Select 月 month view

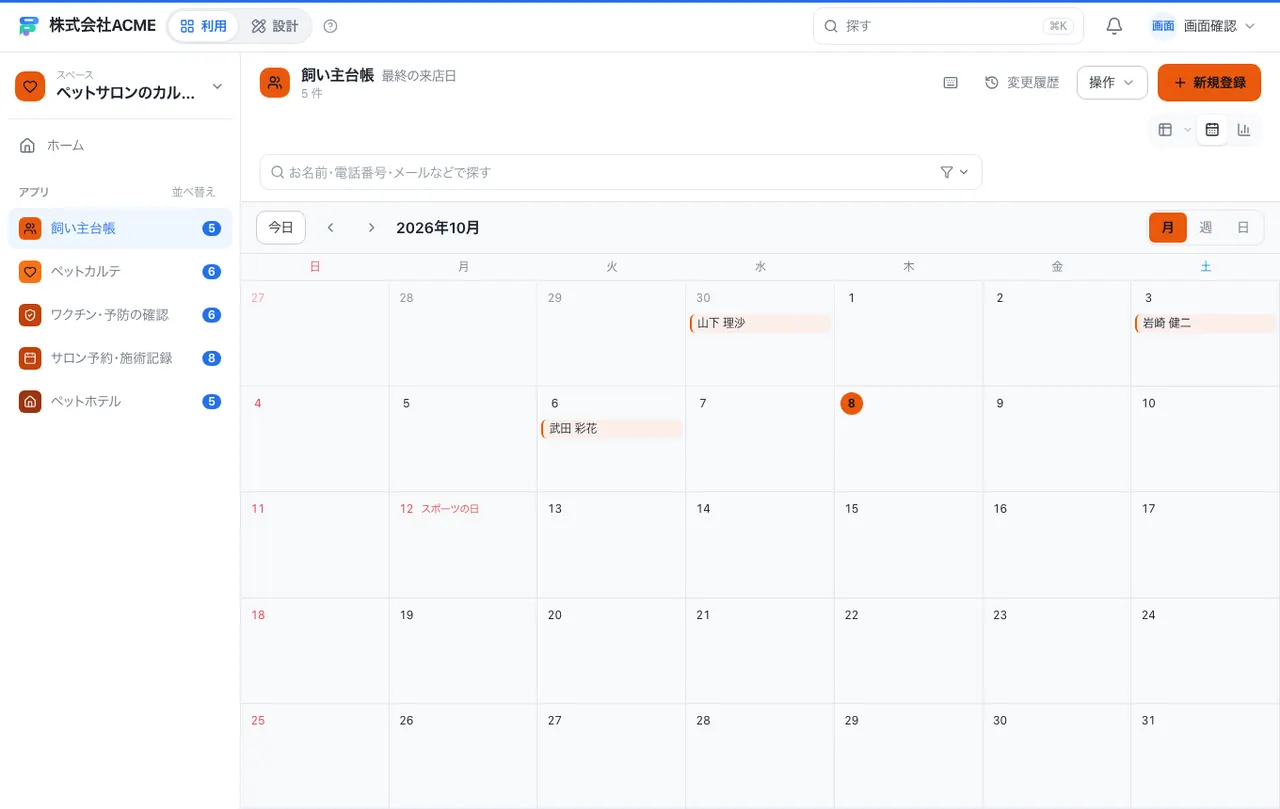coord(1168,228)
